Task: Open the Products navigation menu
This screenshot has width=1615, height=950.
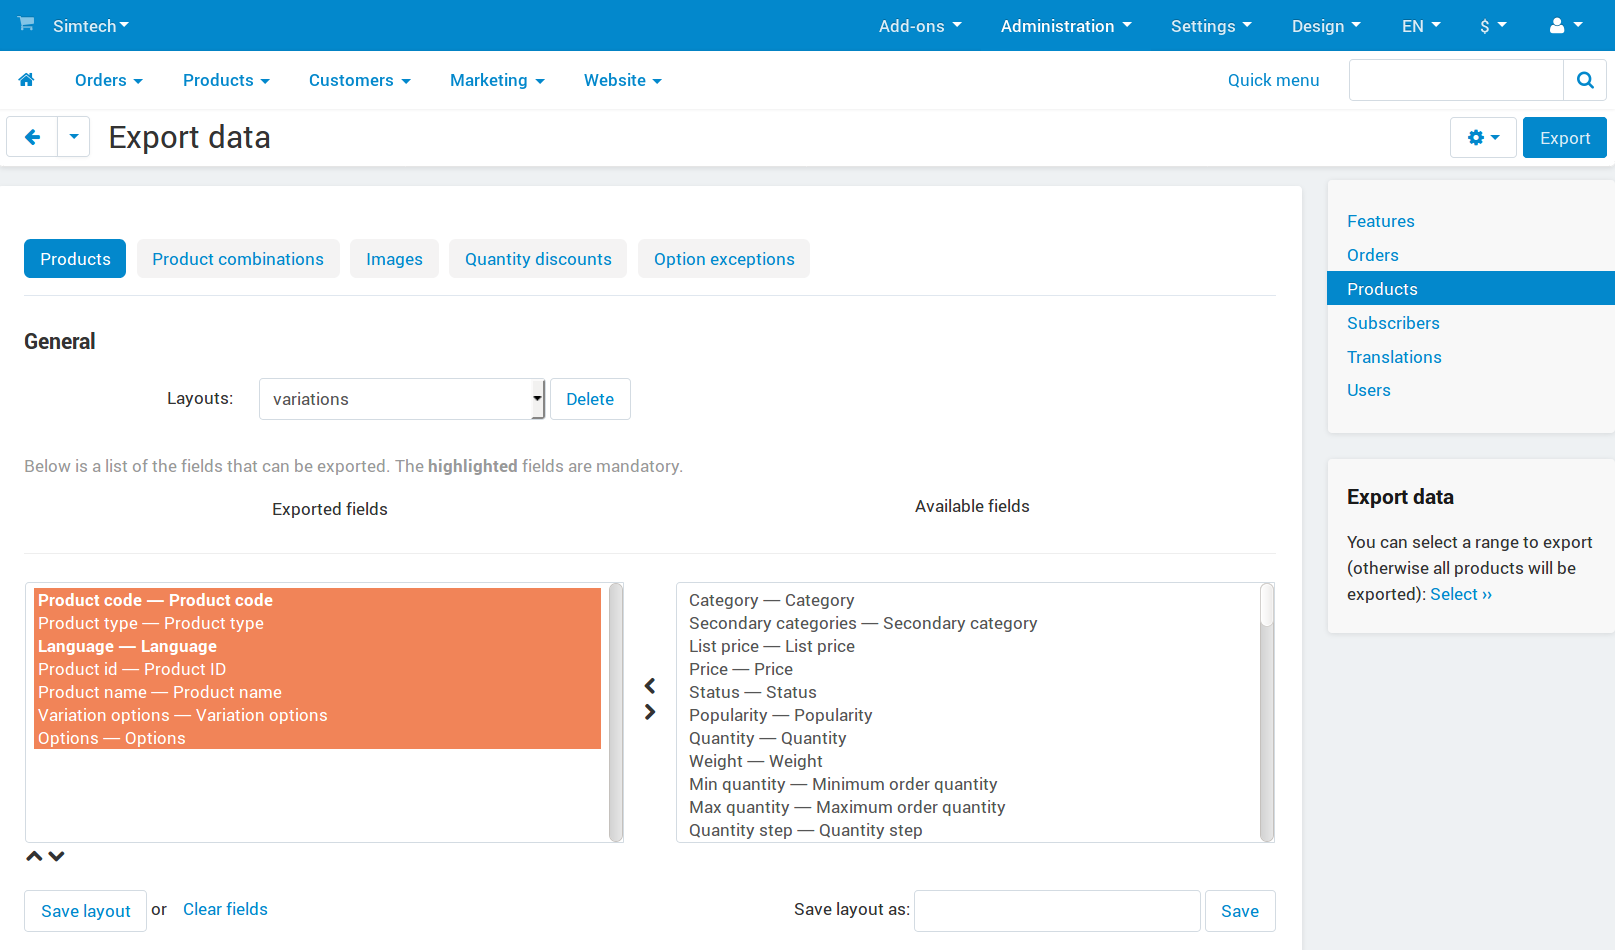Action: 226,80
